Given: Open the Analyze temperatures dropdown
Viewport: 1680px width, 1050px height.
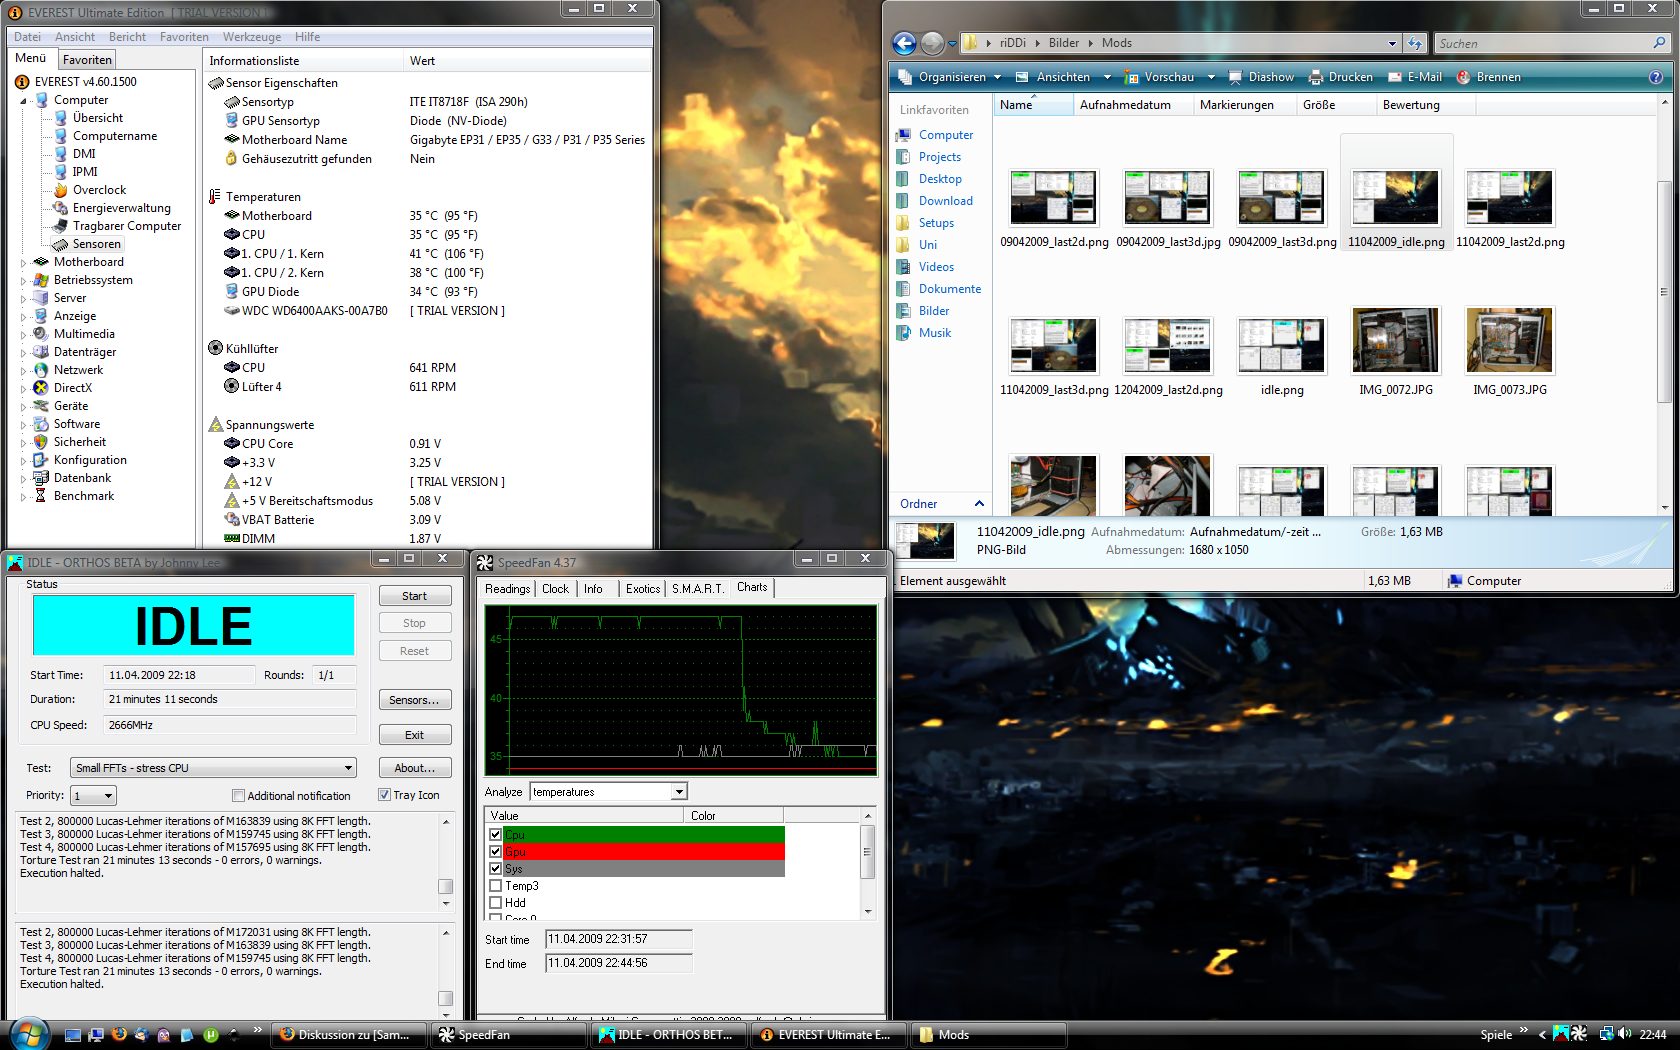Looking at the screenshot, I should 679,792.
